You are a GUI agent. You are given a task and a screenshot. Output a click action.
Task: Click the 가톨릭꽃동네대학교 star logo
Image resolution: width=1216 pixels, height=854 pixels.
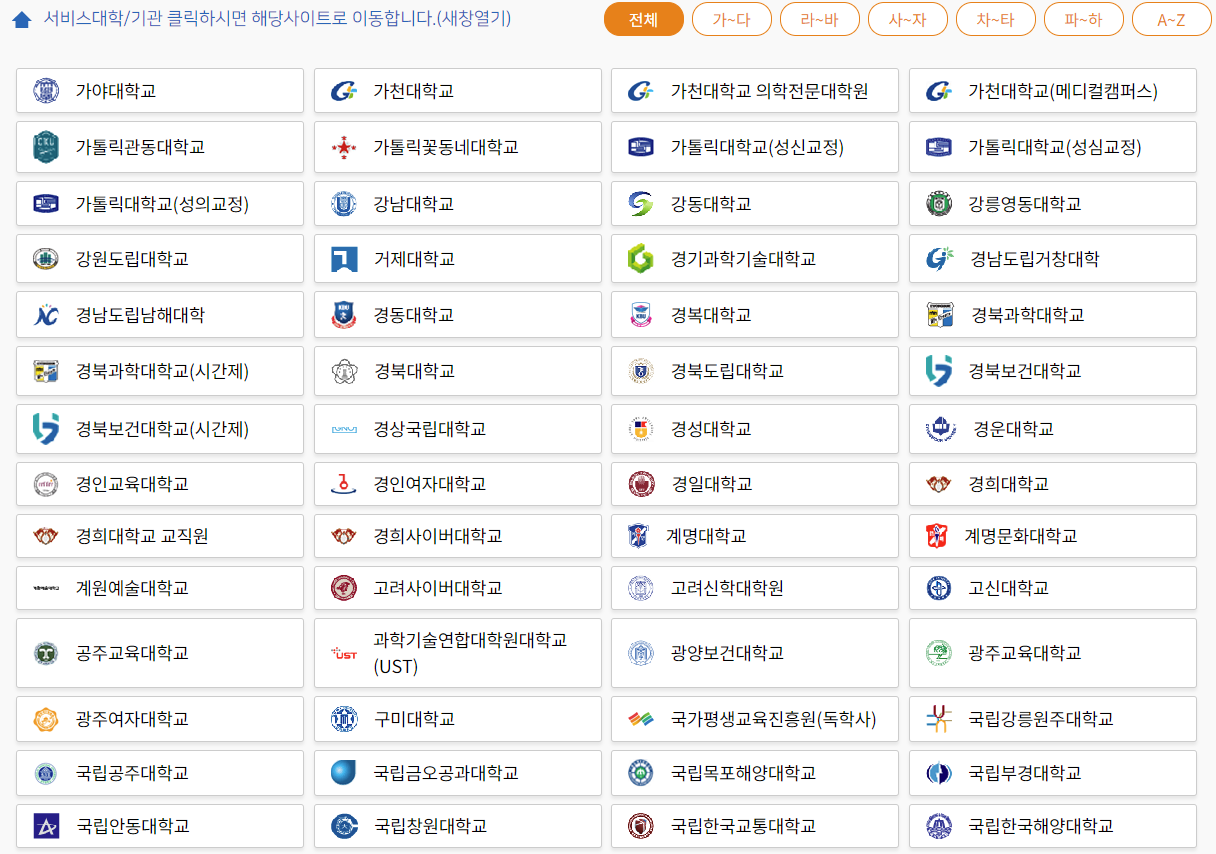[x=344, y=148]
